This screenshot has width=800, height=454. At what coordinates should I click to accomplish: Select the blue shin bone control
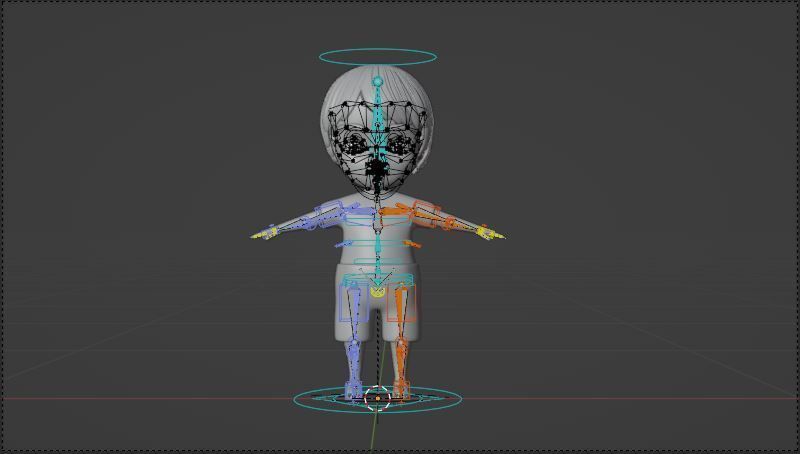pyautogui.click(x=353, y=362)
